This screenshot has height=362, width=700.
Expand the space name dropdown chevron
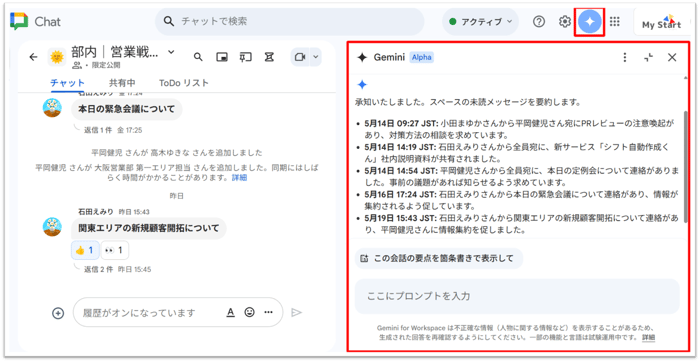click(171, 52)
